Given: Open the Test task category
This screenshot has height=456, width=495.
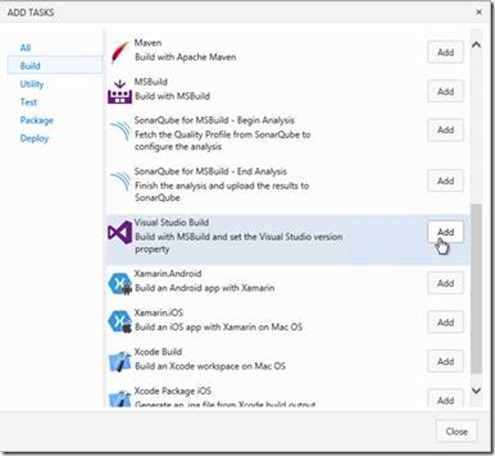Looking at the screenshot, I should tap(29, 102).
